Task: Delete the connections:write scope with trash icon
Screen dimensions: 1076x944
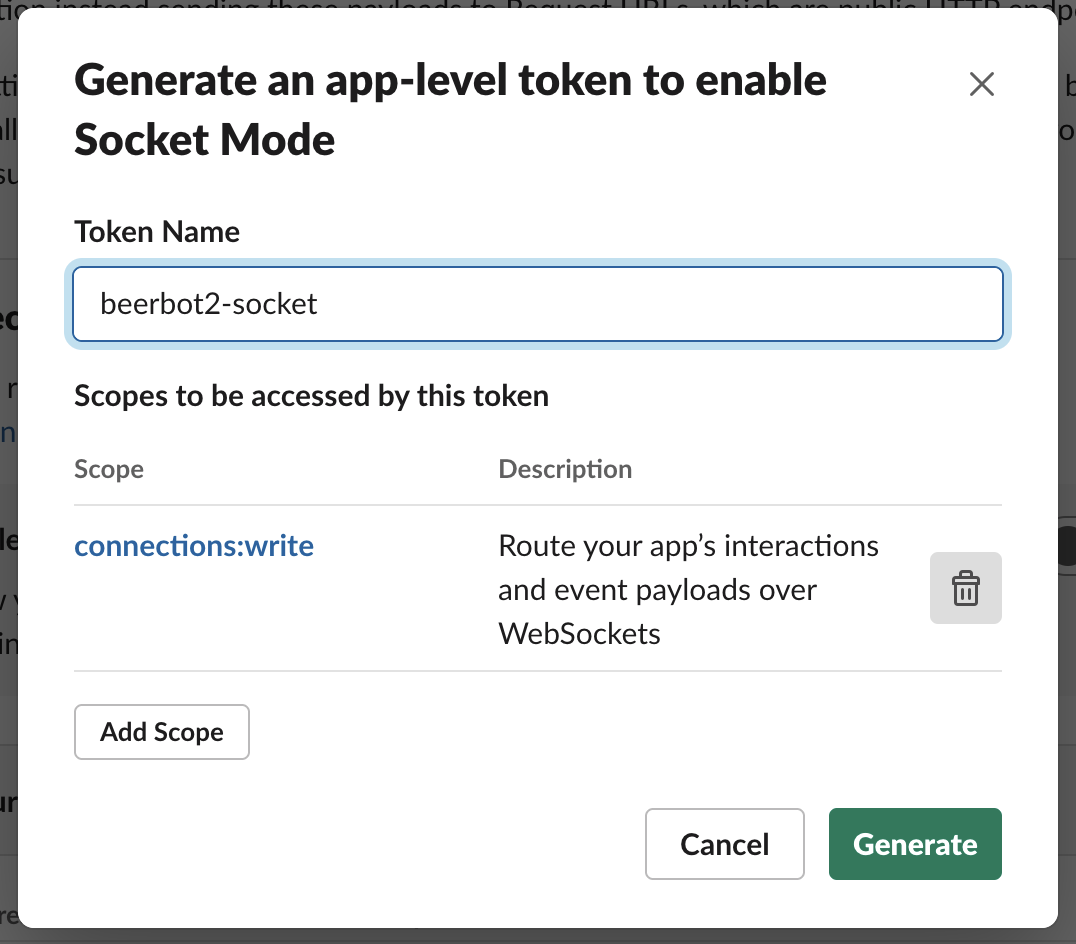Action: pos(965,588)
